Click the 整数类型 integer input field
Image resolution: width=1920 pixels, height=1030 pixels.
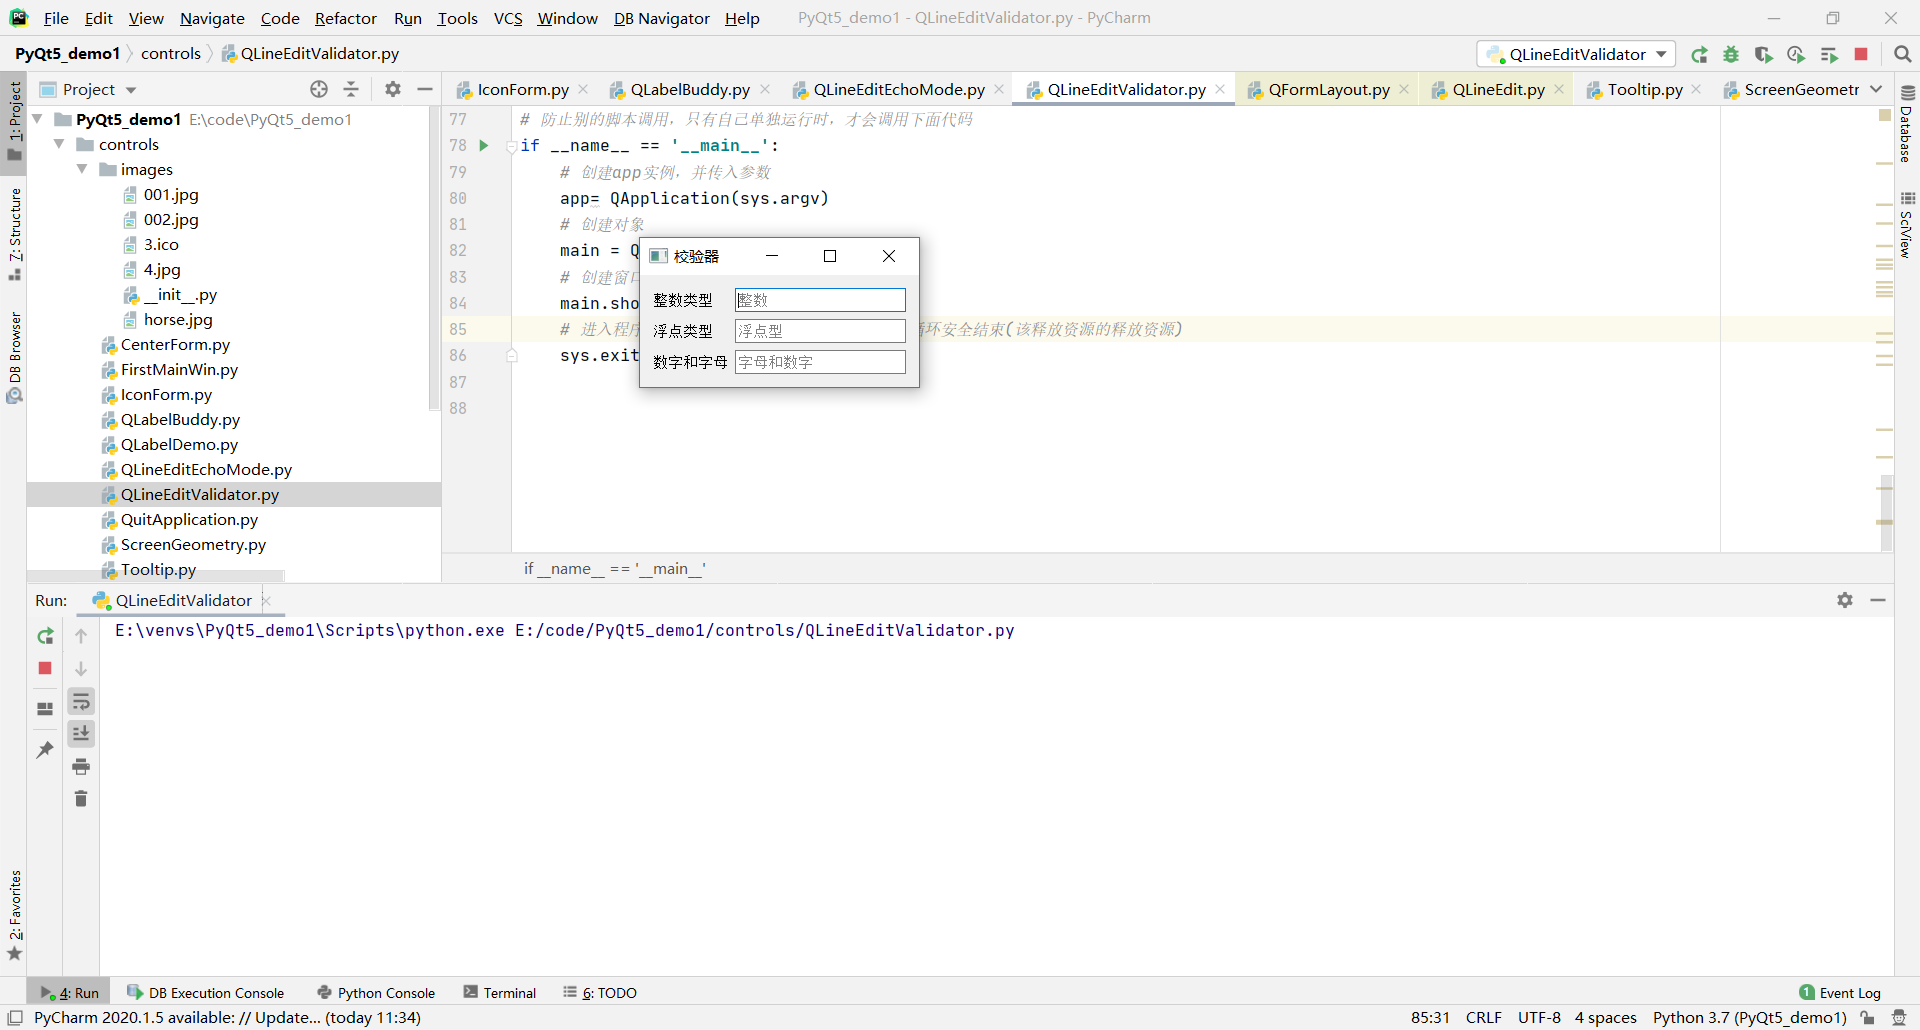[x=820, y=300]
